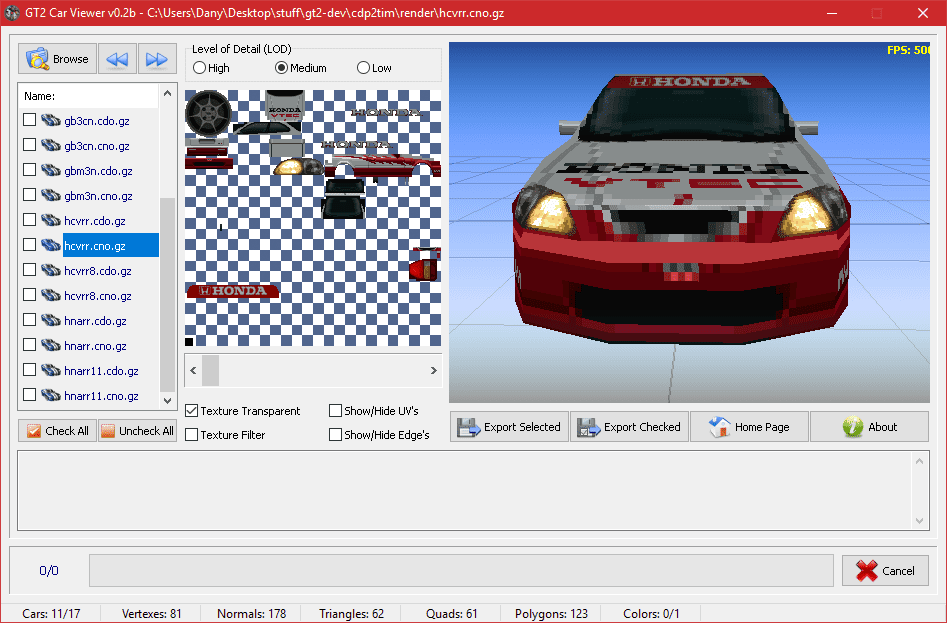
Task: Click the 3D Honda car render view
Action: (689, 222)
